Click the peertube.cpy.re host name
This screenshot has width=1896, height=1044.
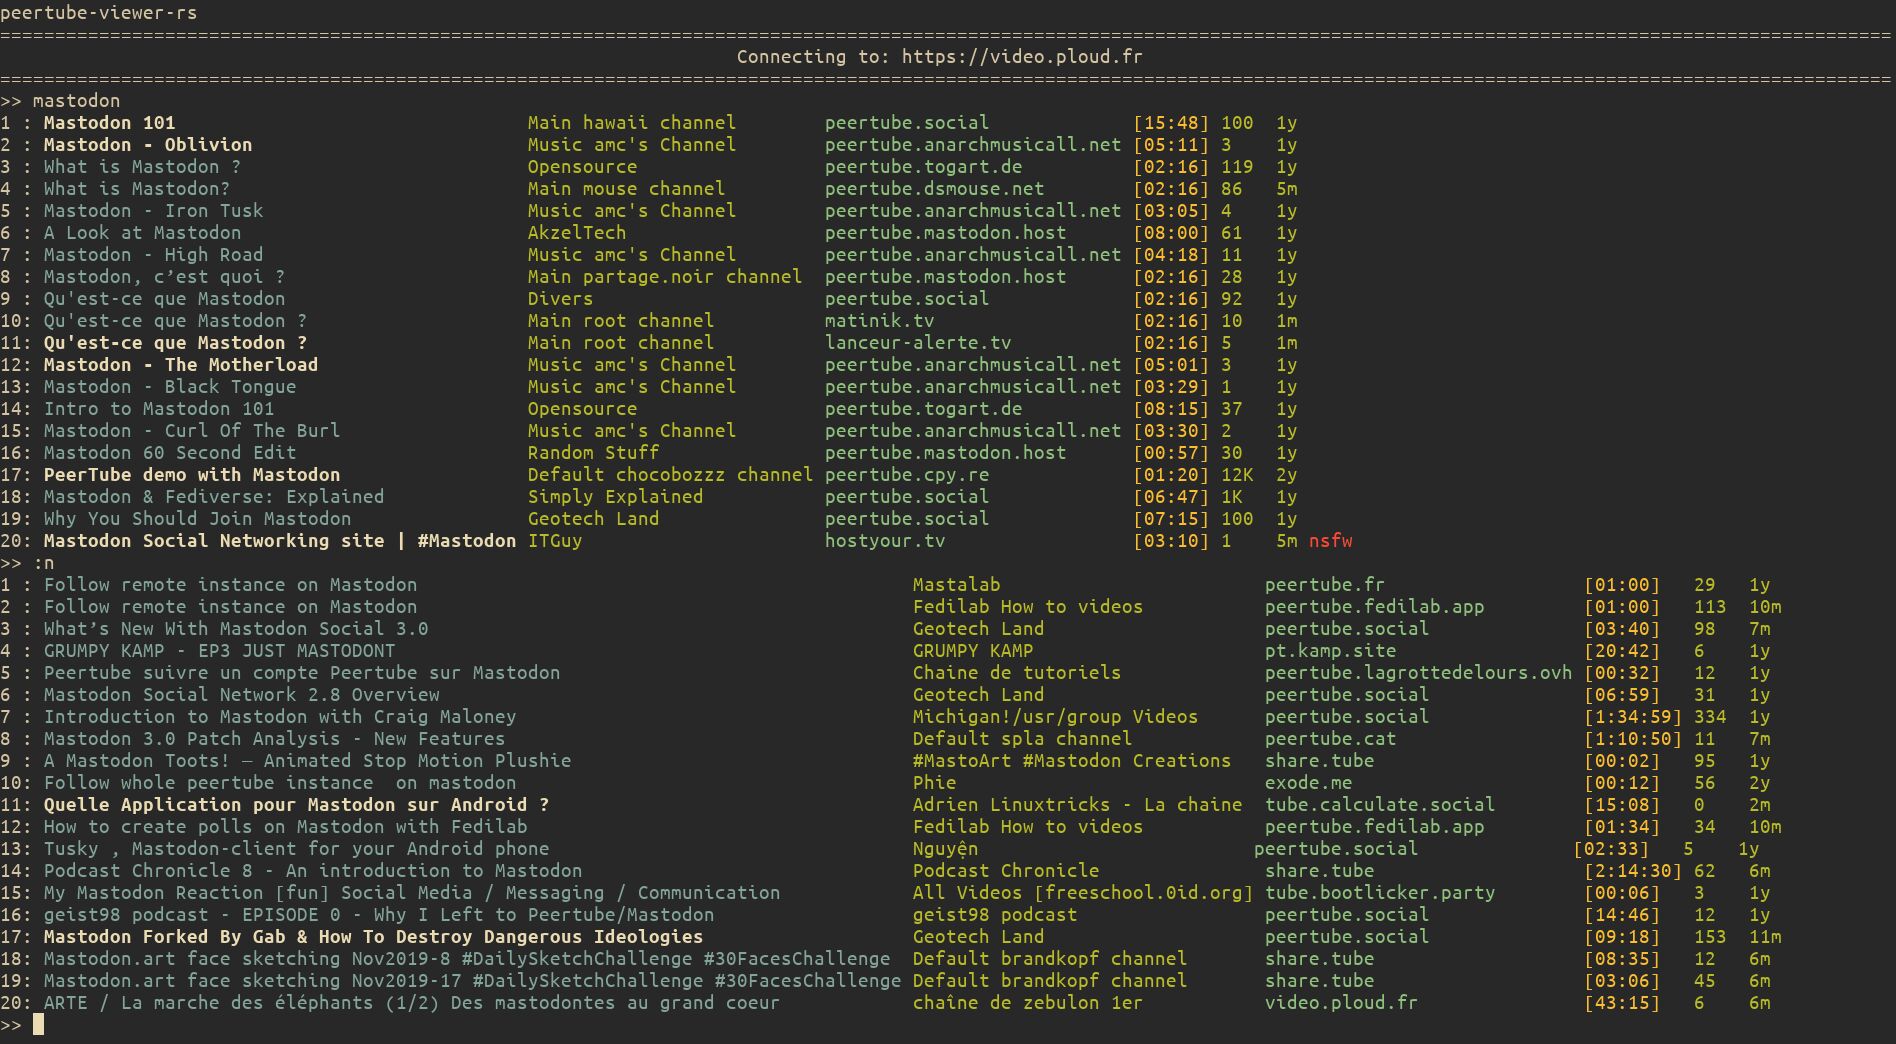[906, 475]
